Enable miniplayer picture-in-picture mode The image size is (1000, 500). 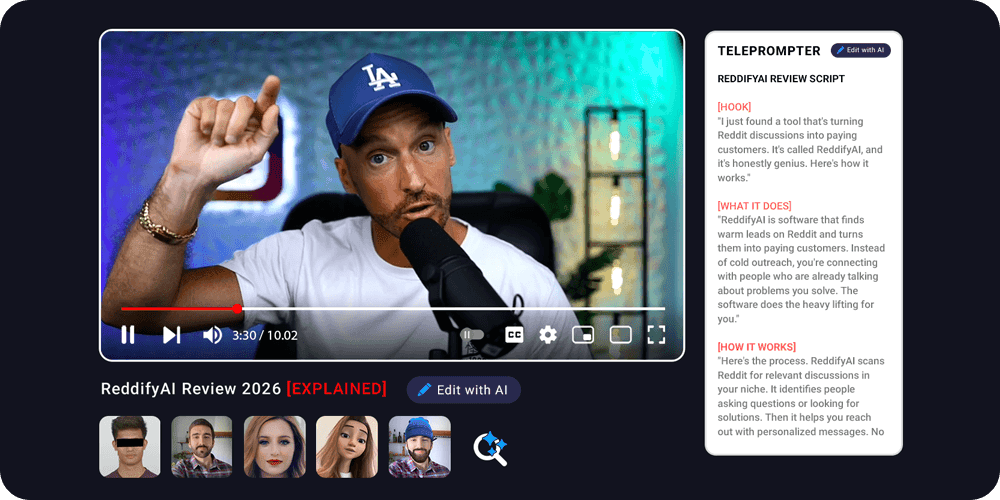point(583,335)
